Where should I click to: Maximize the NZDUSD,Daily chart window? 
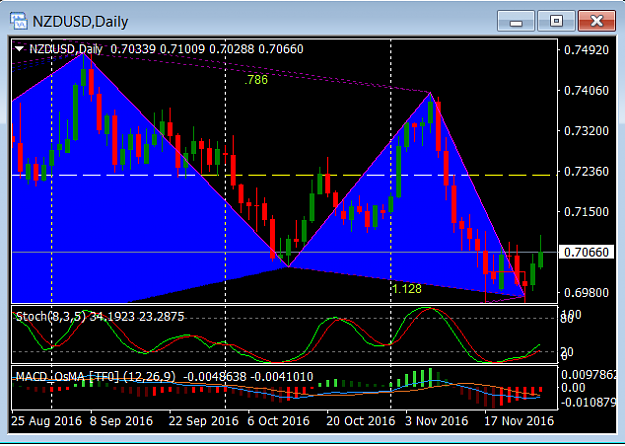[x=556, y=21]
